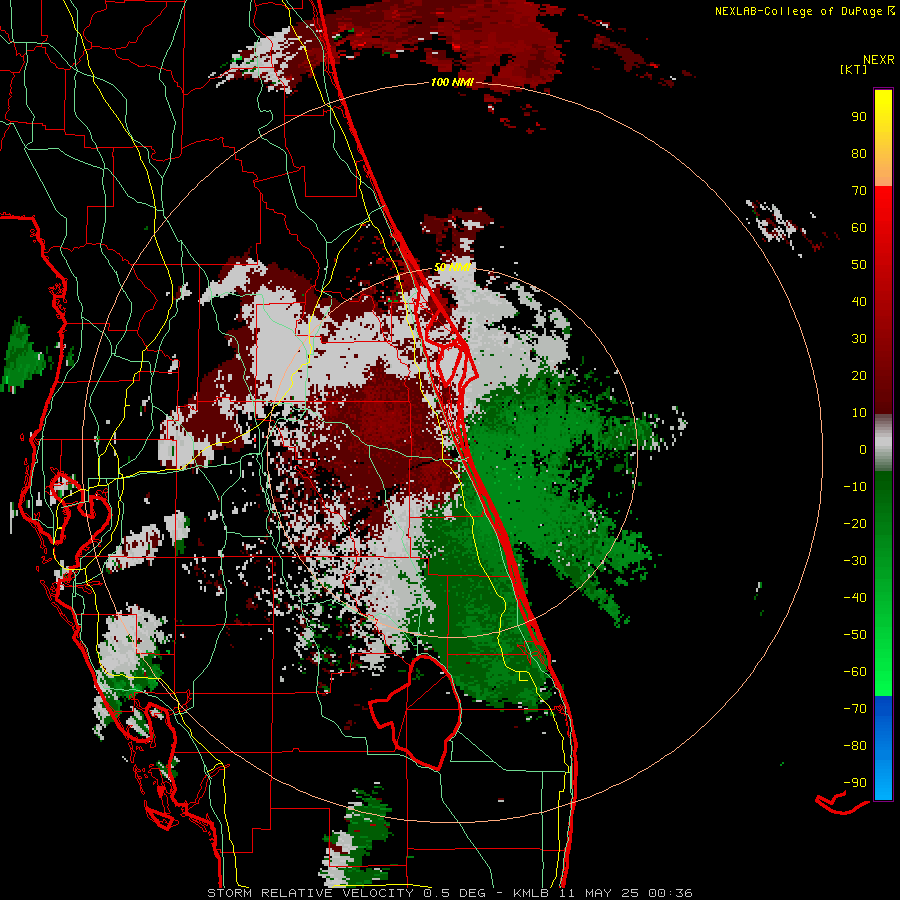Click the STORM RELATIVE VELOCITY caption text

click(310, 893)
